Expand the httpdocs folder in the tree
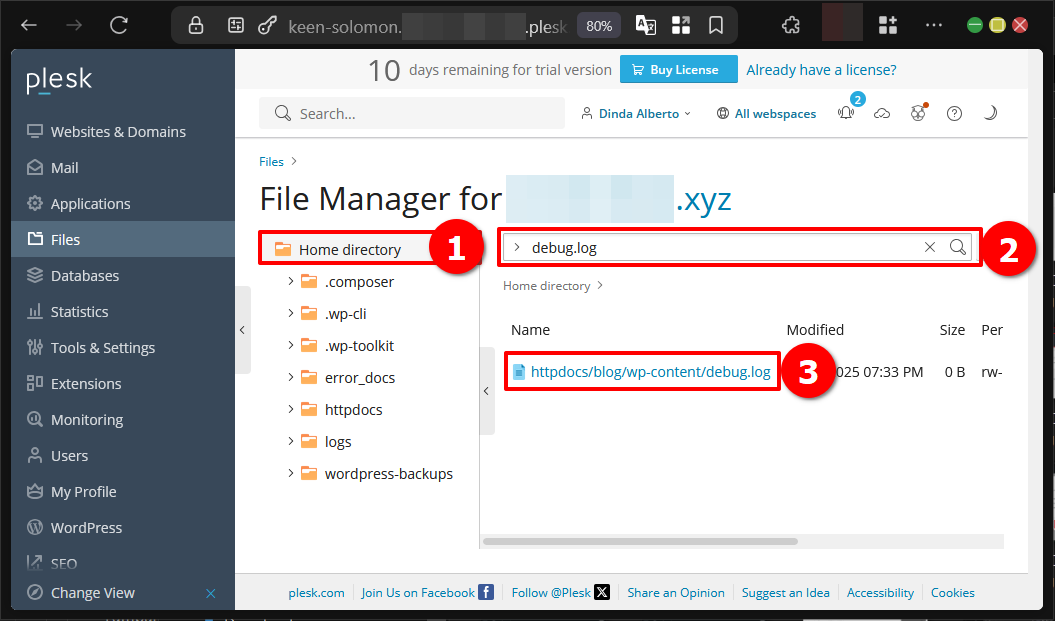The width and height of the screenshot is (1055, 621). tap(289, 409)
